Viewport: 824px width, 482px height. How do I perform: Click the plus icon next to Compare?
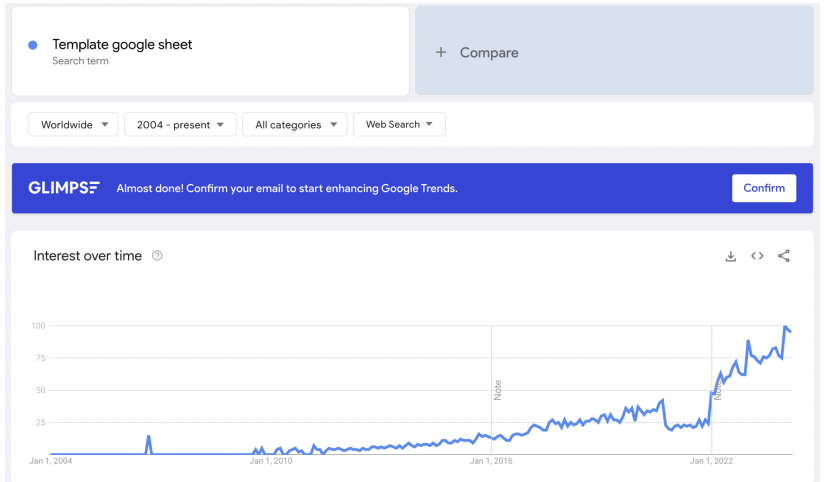(440, 52)
